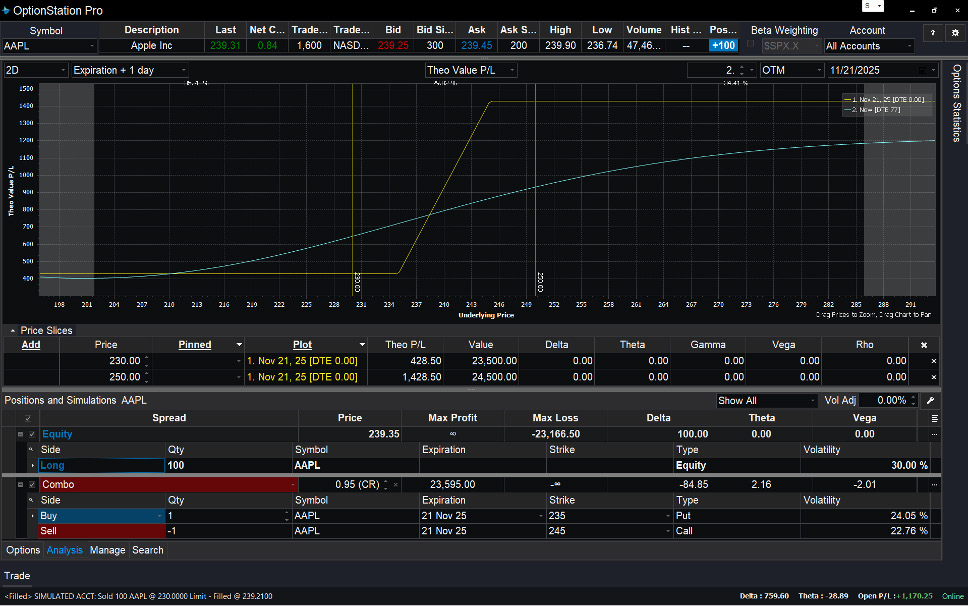968x606 pixels.
Task: Click the AAPL symbol input field
Action: coord(47,46)
